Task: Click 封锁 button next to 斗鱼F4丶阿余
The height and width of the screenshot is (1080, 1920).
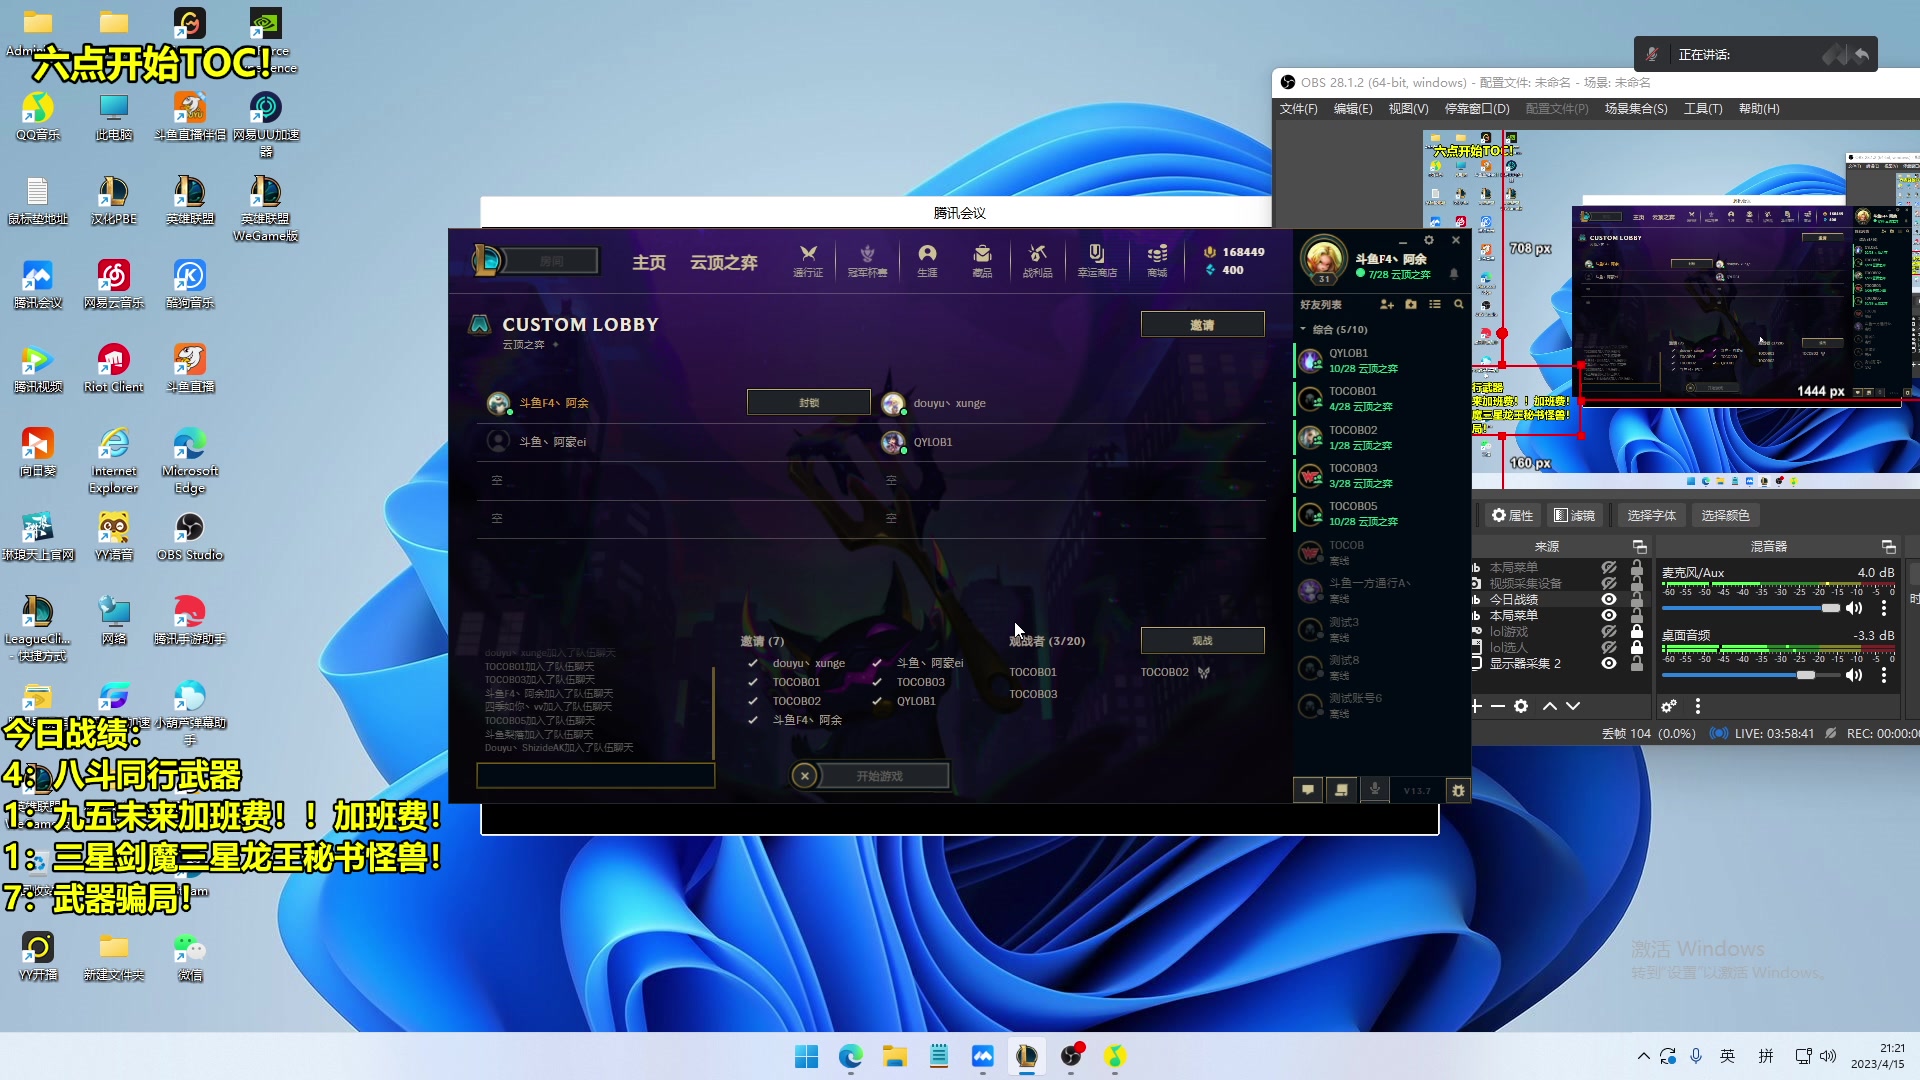Action: tap(808, 402)
